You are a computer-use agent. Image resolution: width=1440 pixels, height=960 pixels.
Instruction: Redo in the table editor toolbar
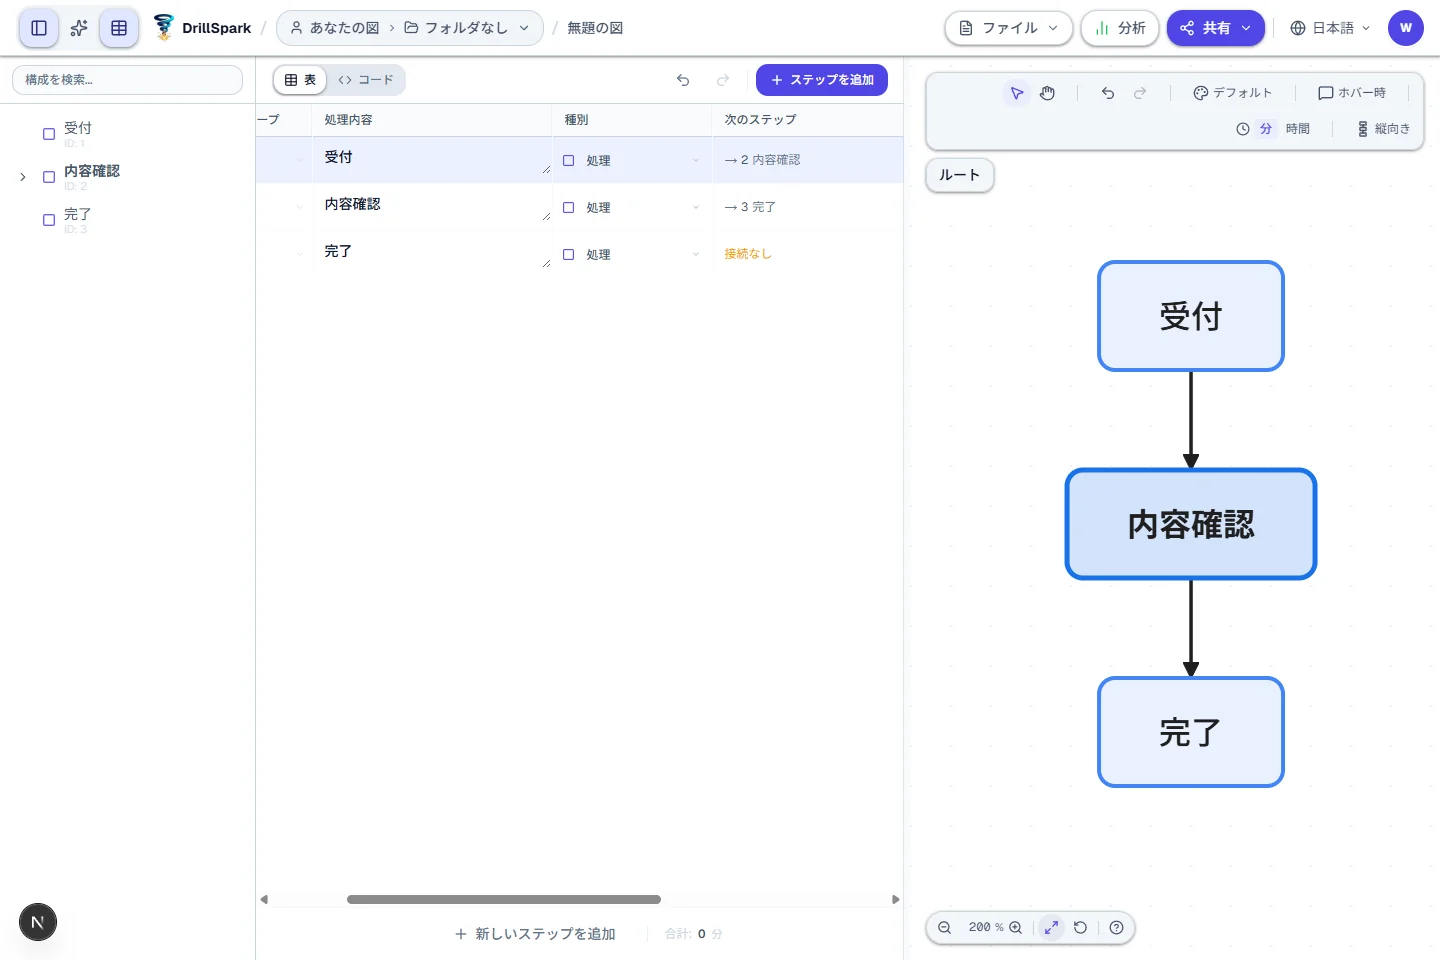tap(723, 80)
